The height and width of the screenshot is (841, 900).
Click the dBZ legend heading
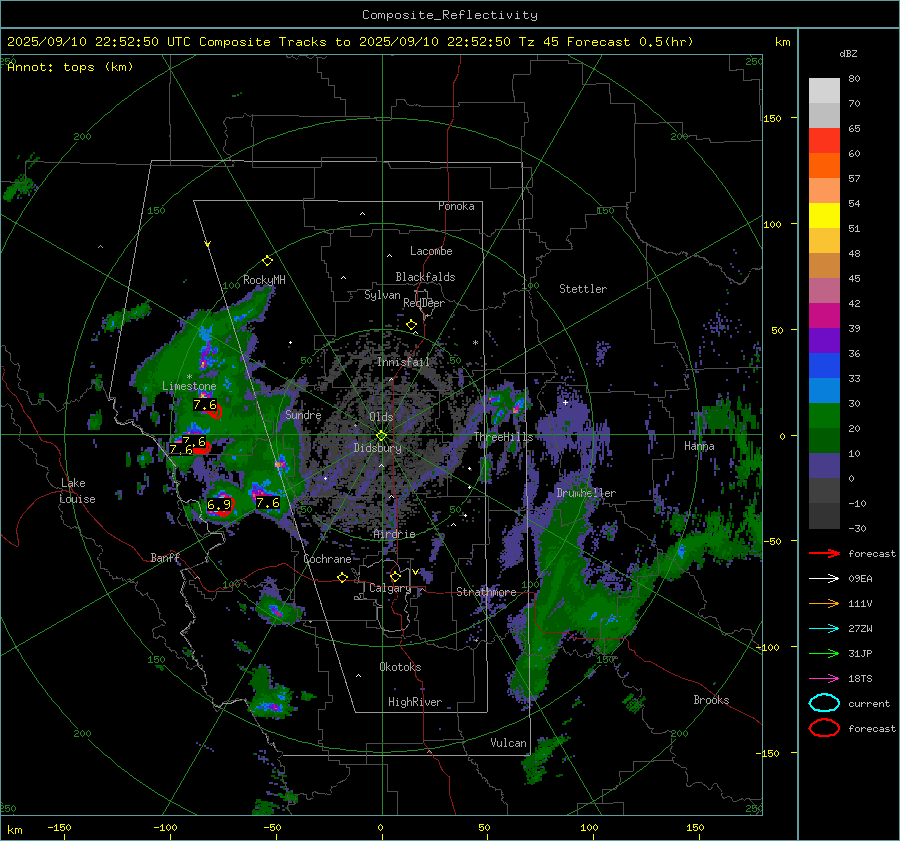click(848, 54)
